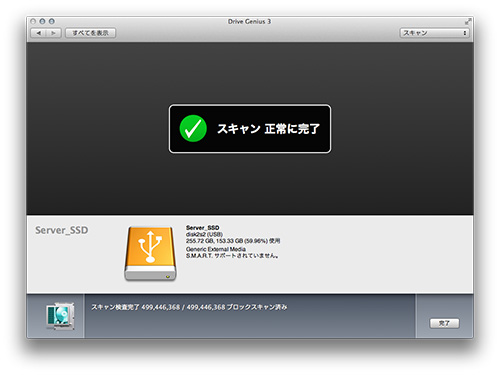Screen dimensions: 500x375
Task: Click the すべてを表示 button
Action: [x=90, y=33]
